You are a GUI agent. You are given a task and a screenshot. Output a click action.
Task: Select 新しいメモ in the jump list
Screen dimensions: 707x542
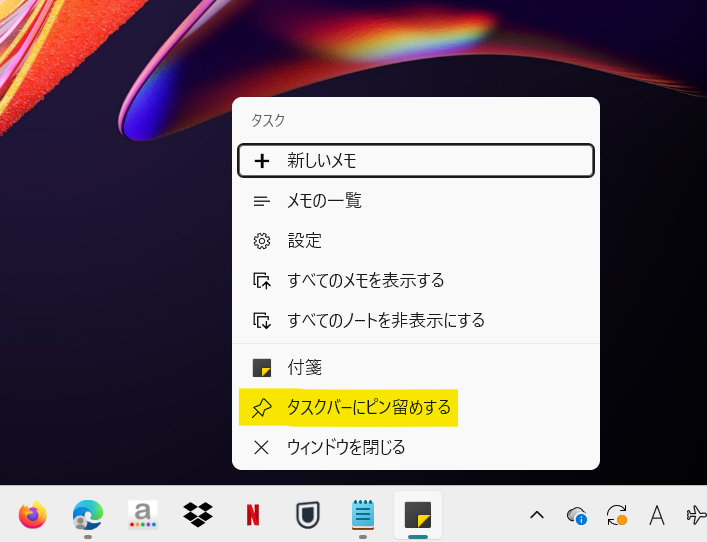tap(416, 161)
